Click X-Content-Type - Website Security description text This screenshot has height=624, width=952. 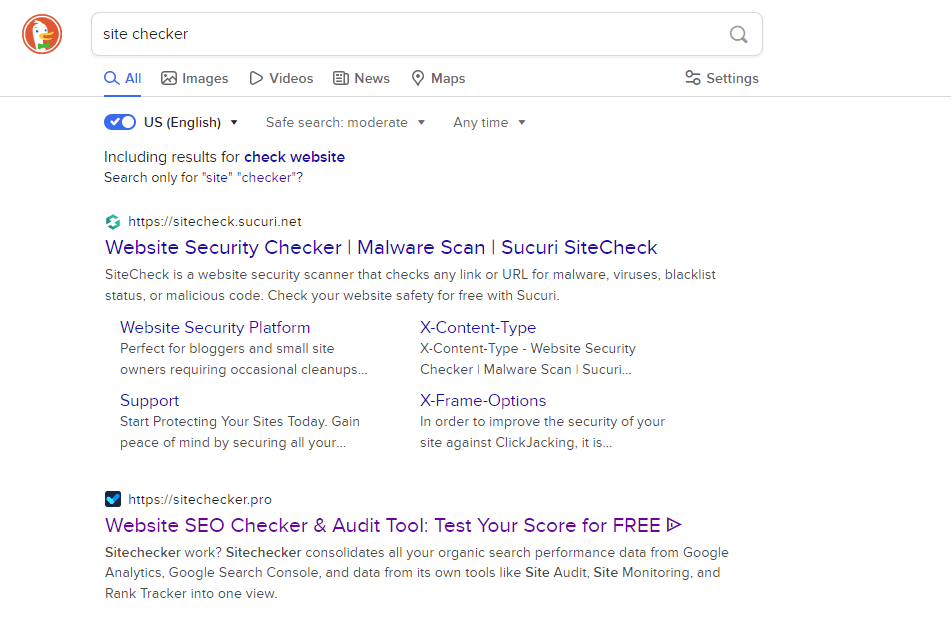[x=528, y=359]
